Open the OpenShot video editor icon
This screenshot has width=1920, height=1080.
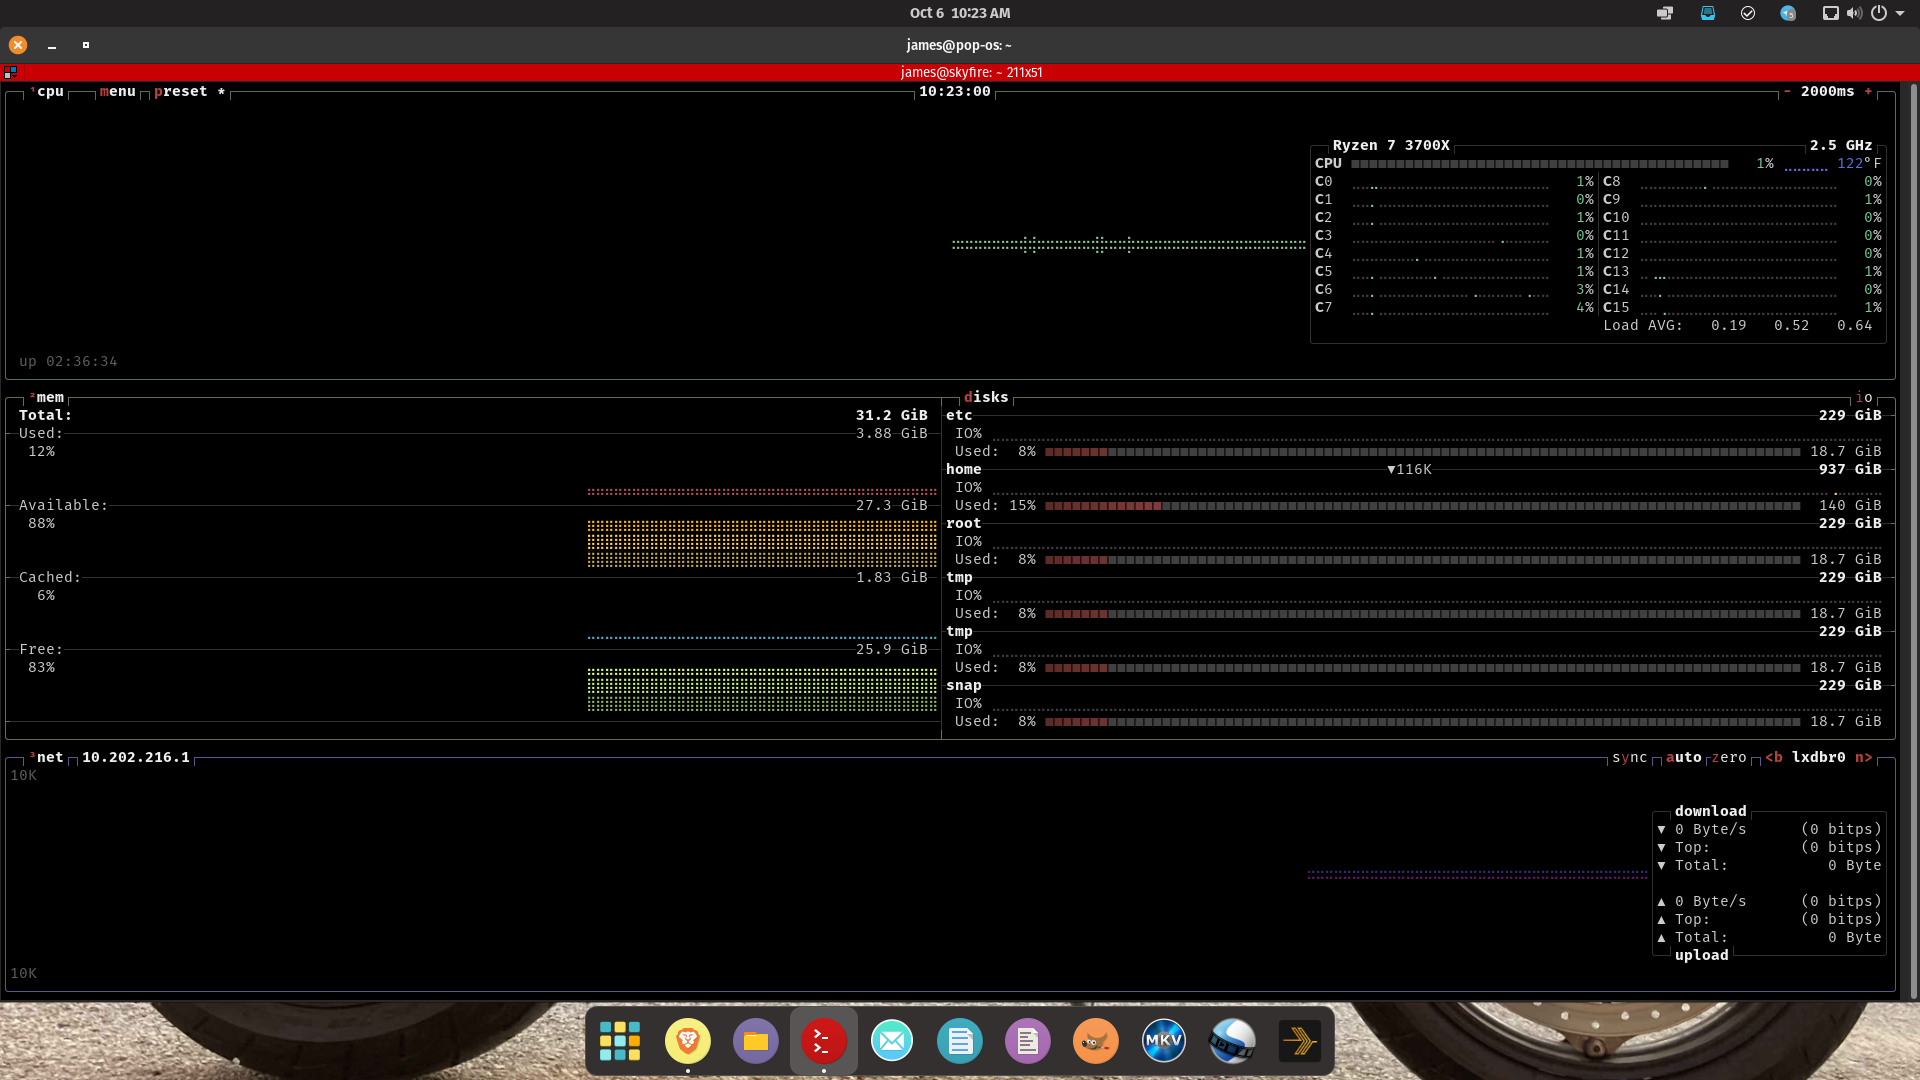click(1231, 1041)
